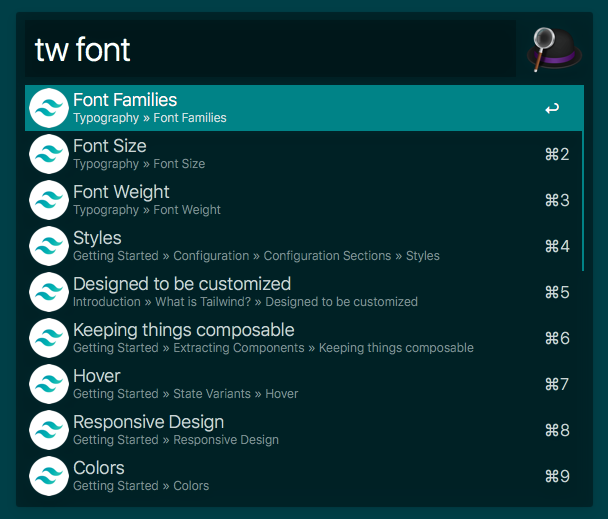
Task: Click the ⌘6 shortcut label
Action: [x=557, y=338]
